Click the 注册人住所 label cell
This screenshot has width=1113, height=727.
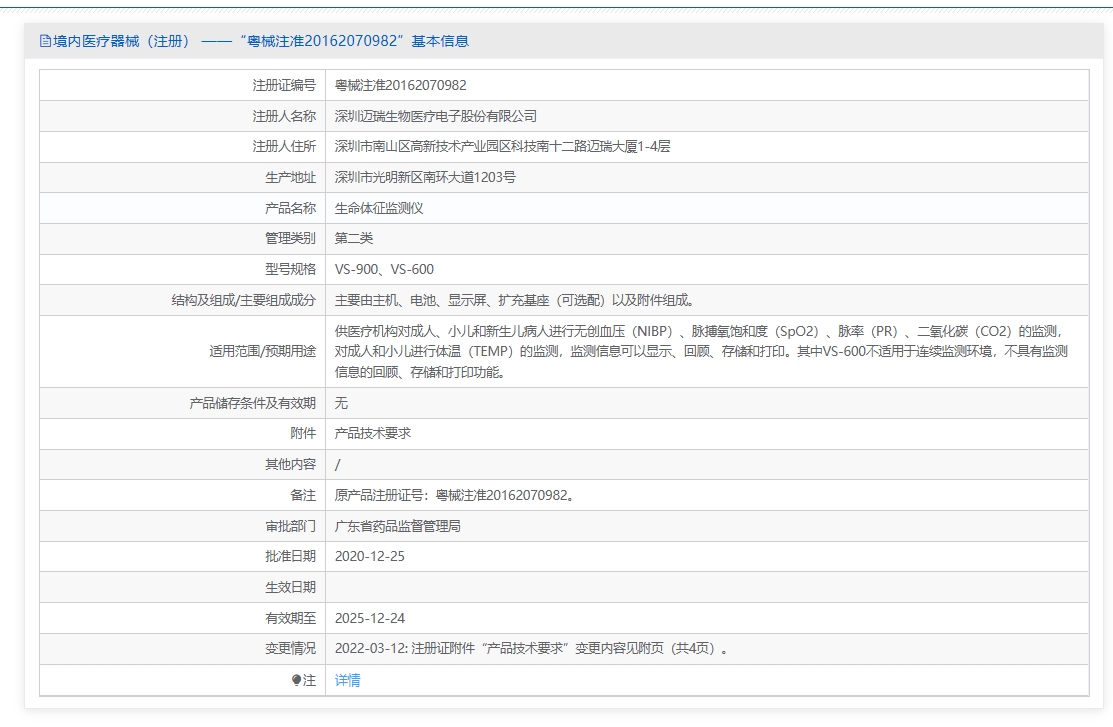click(182, 146)
